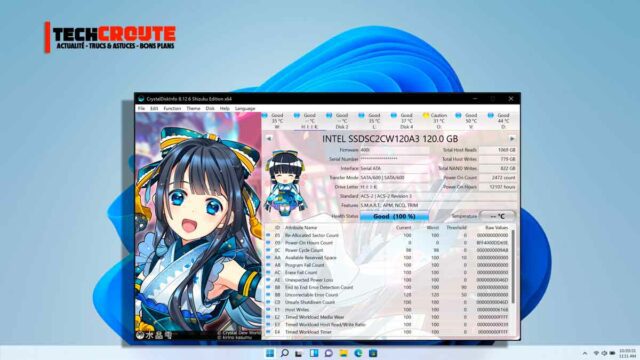Open taskbar Search
Viewport: 640px width, 360px height.
[x=285, y=353]
